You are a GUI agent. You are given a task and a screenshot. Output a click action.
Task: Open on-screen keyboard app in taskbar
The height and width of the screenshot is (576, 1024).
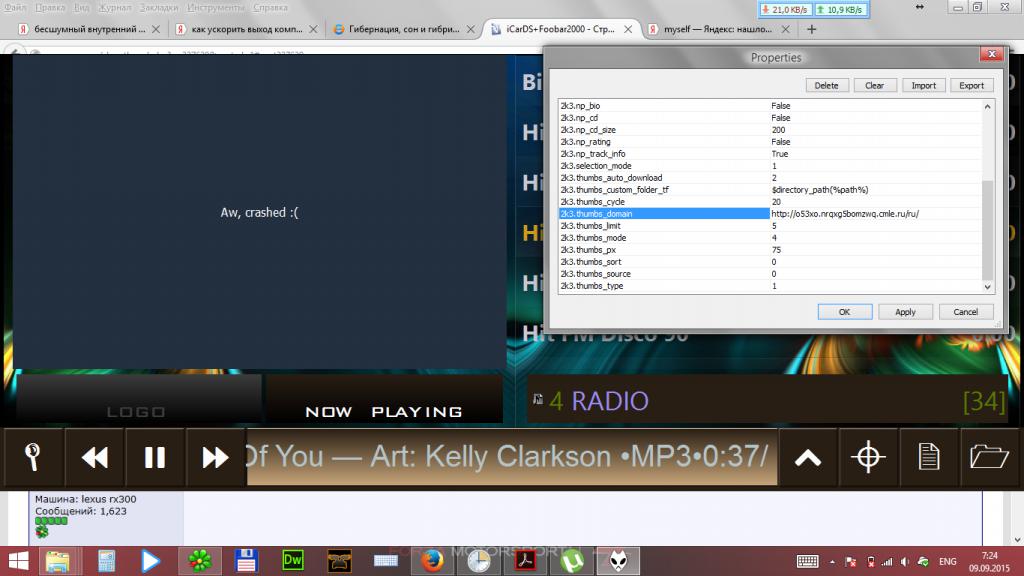386,561
